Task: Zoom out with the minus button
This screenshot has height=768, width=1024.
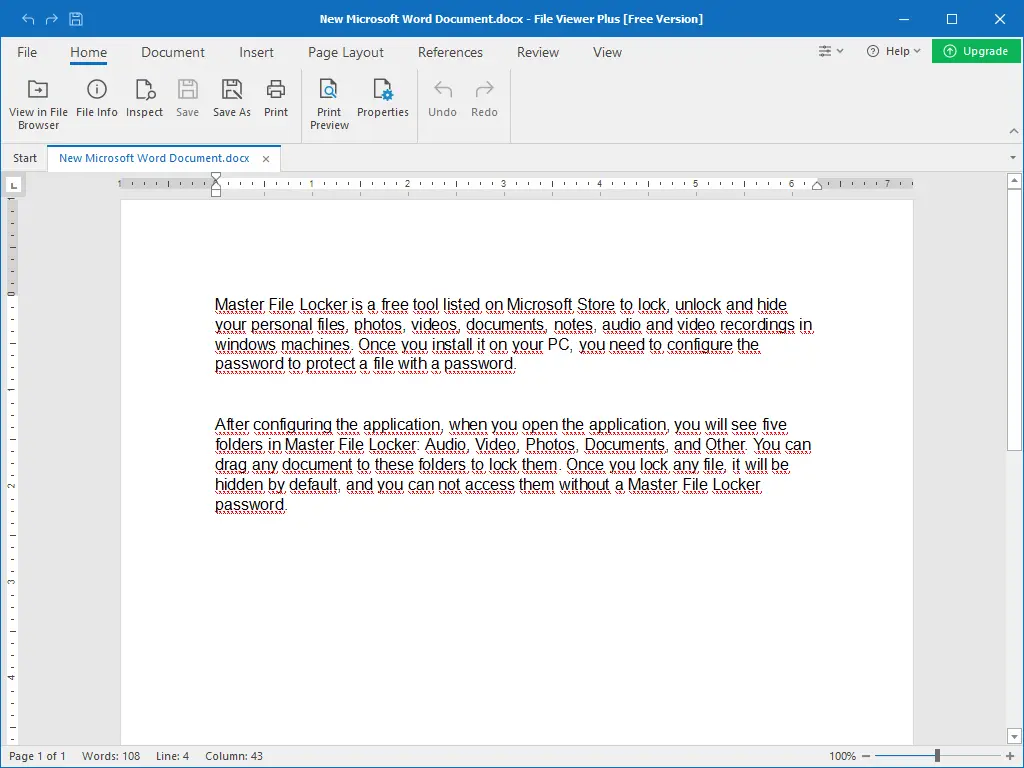Action: coord(866,756)
